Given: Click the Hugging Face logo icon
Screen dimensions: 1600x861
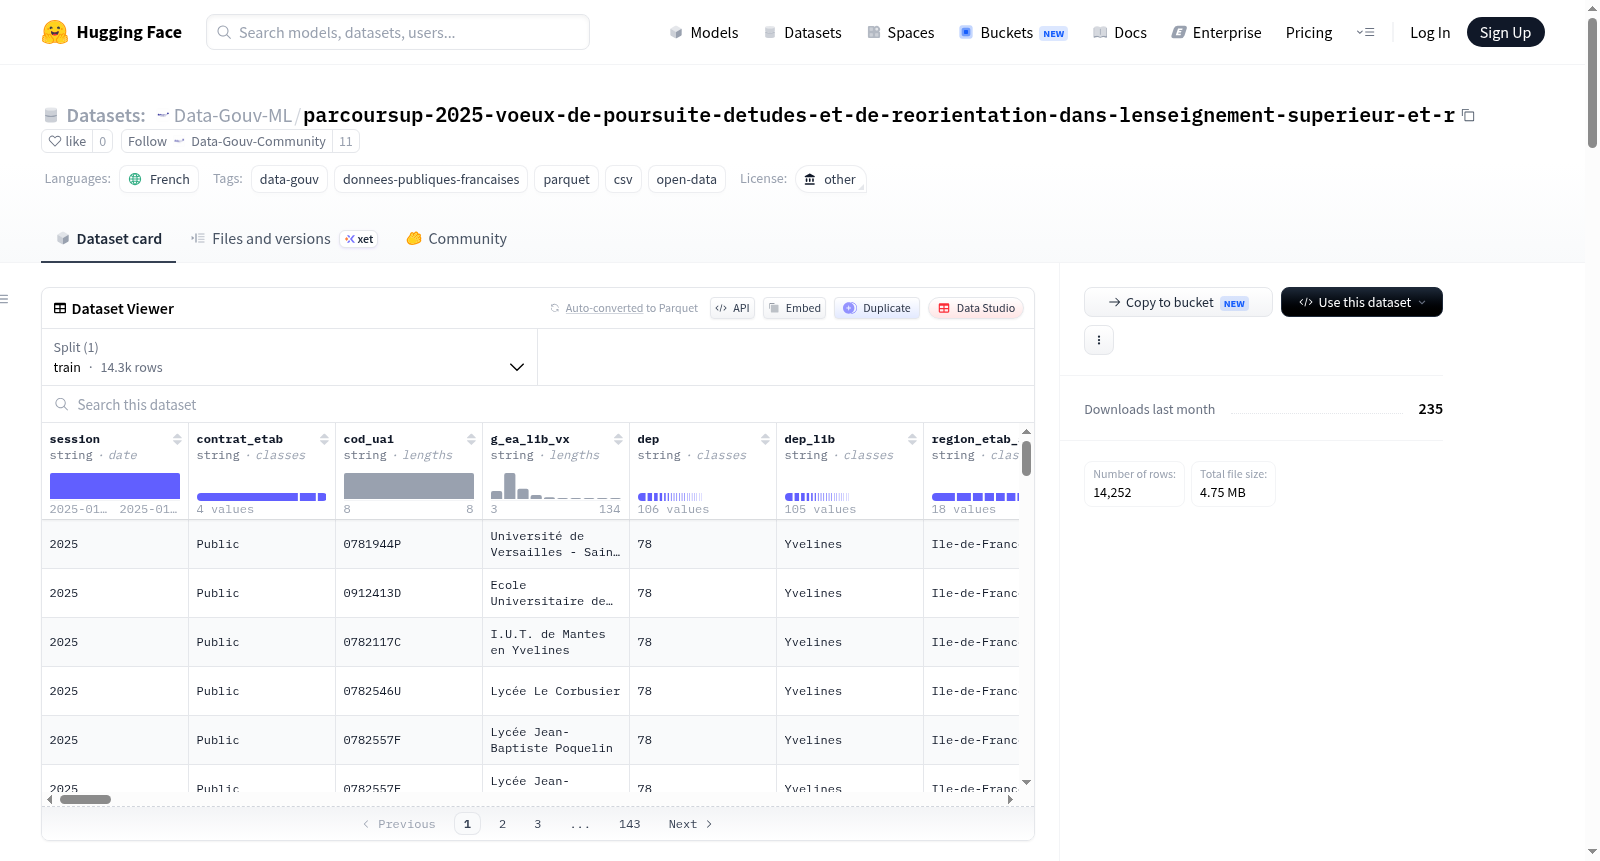Looking at the screenshot, I should coord(55,32).
